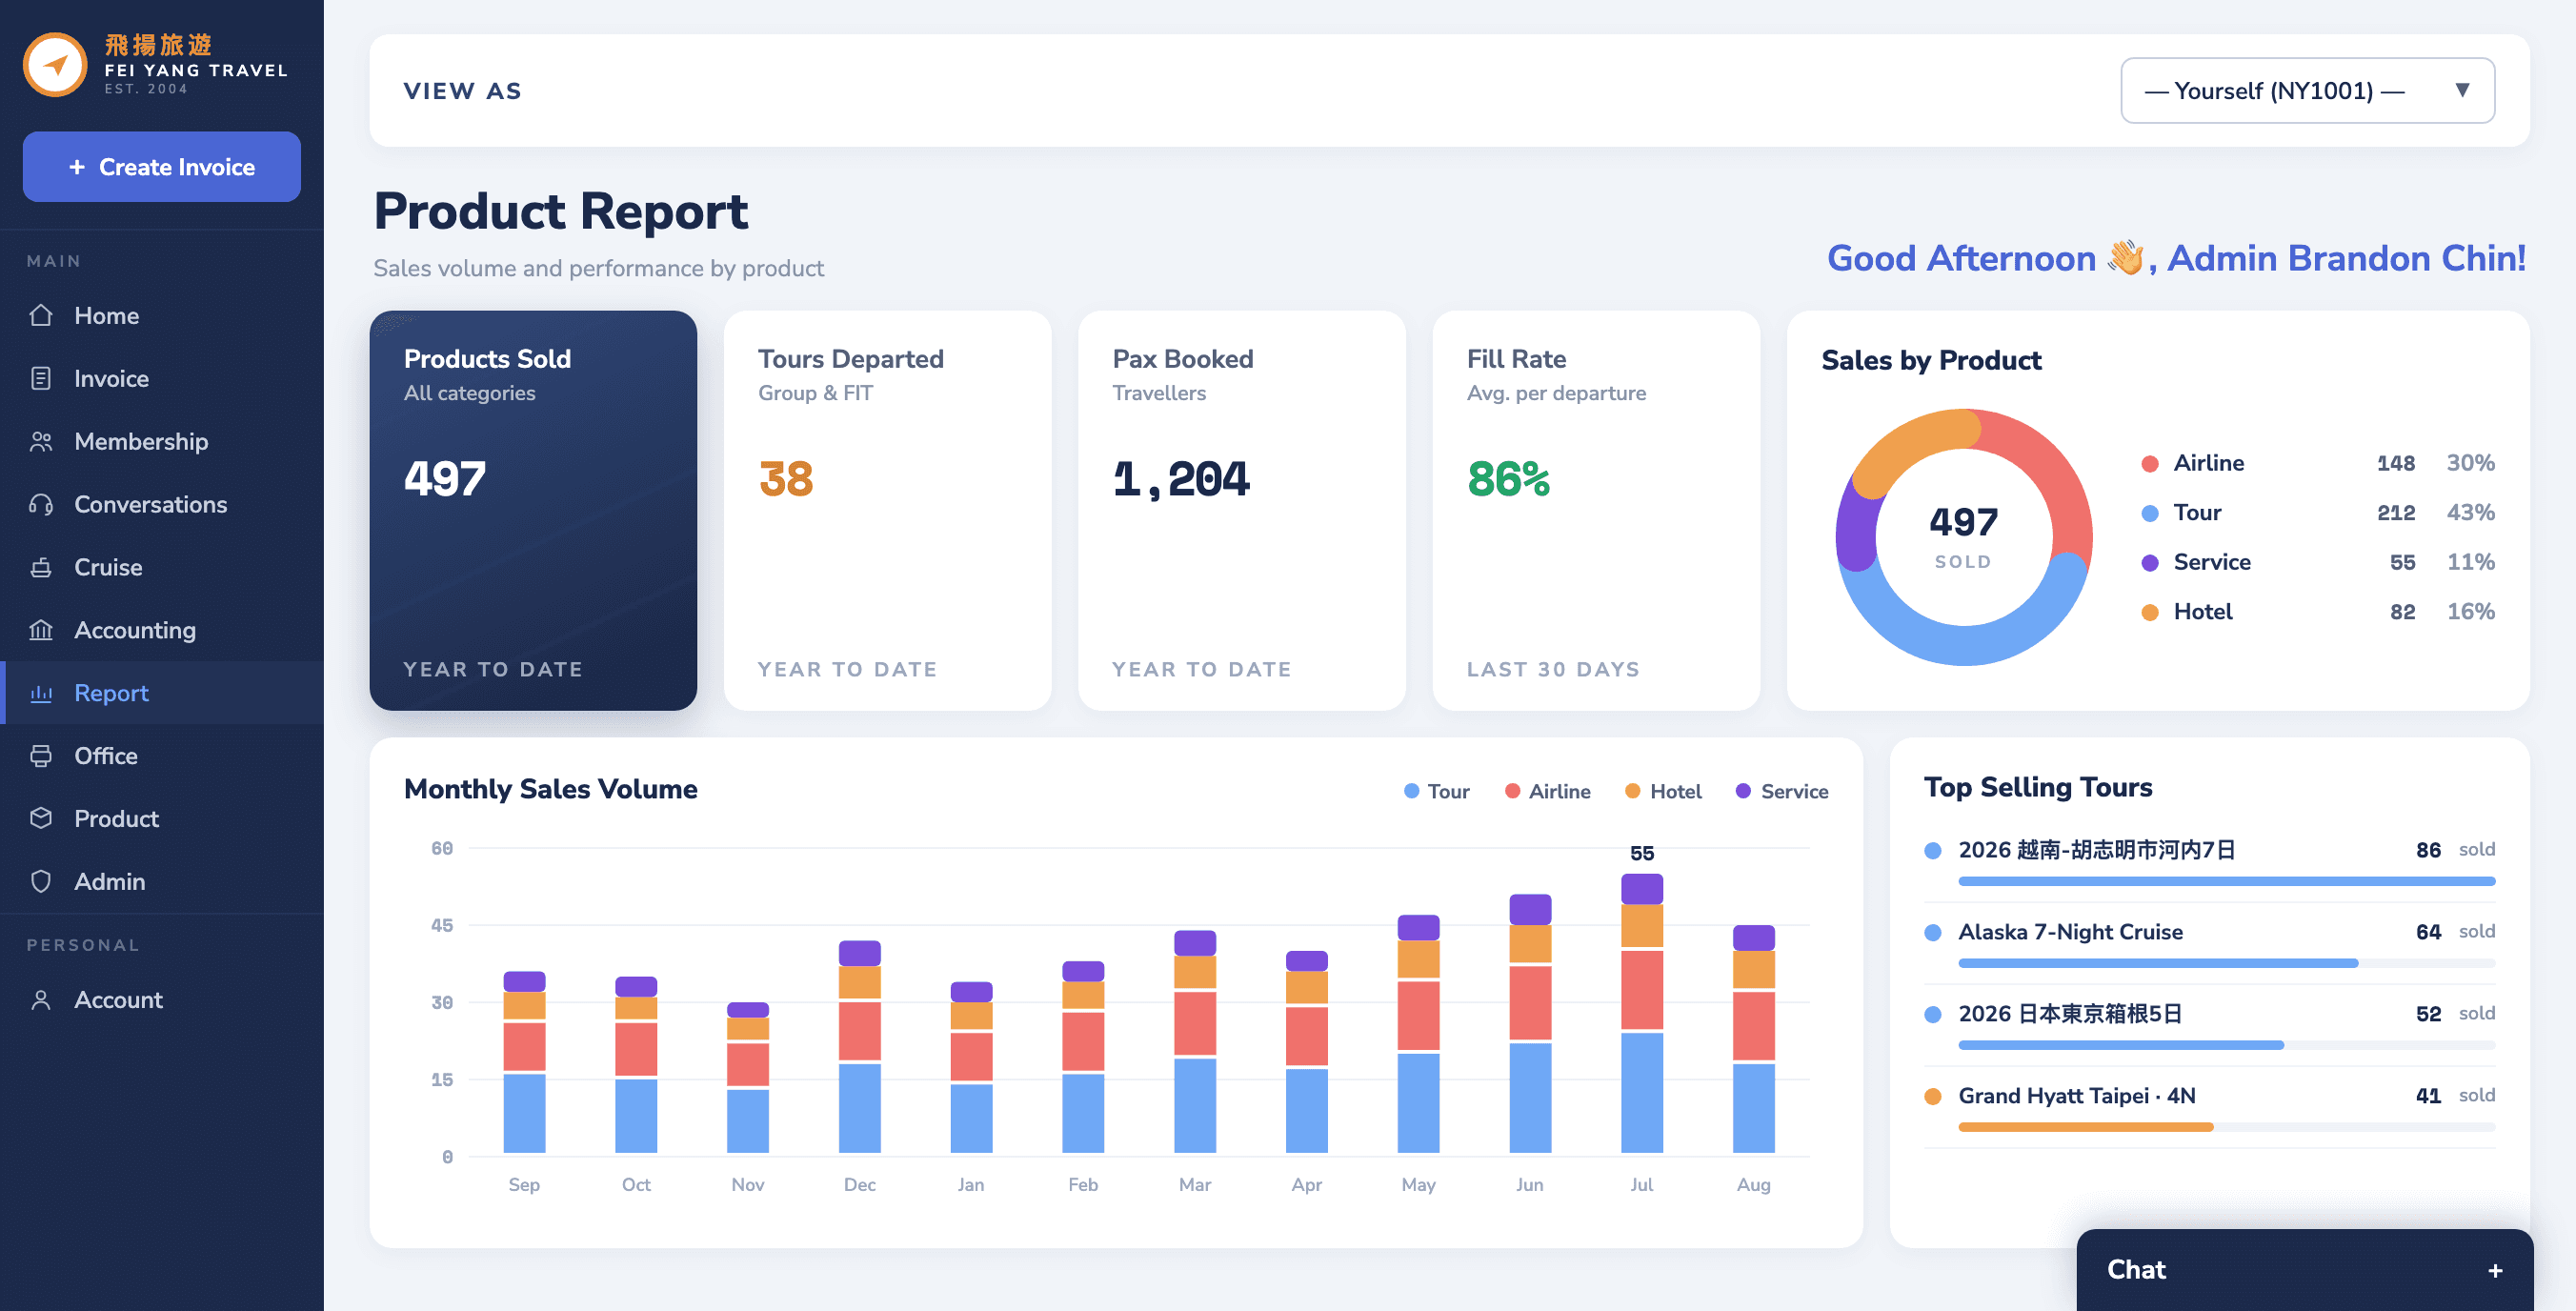Open Conversations from sidebar
2576x1311 pixels.
[x=162, y=504]
